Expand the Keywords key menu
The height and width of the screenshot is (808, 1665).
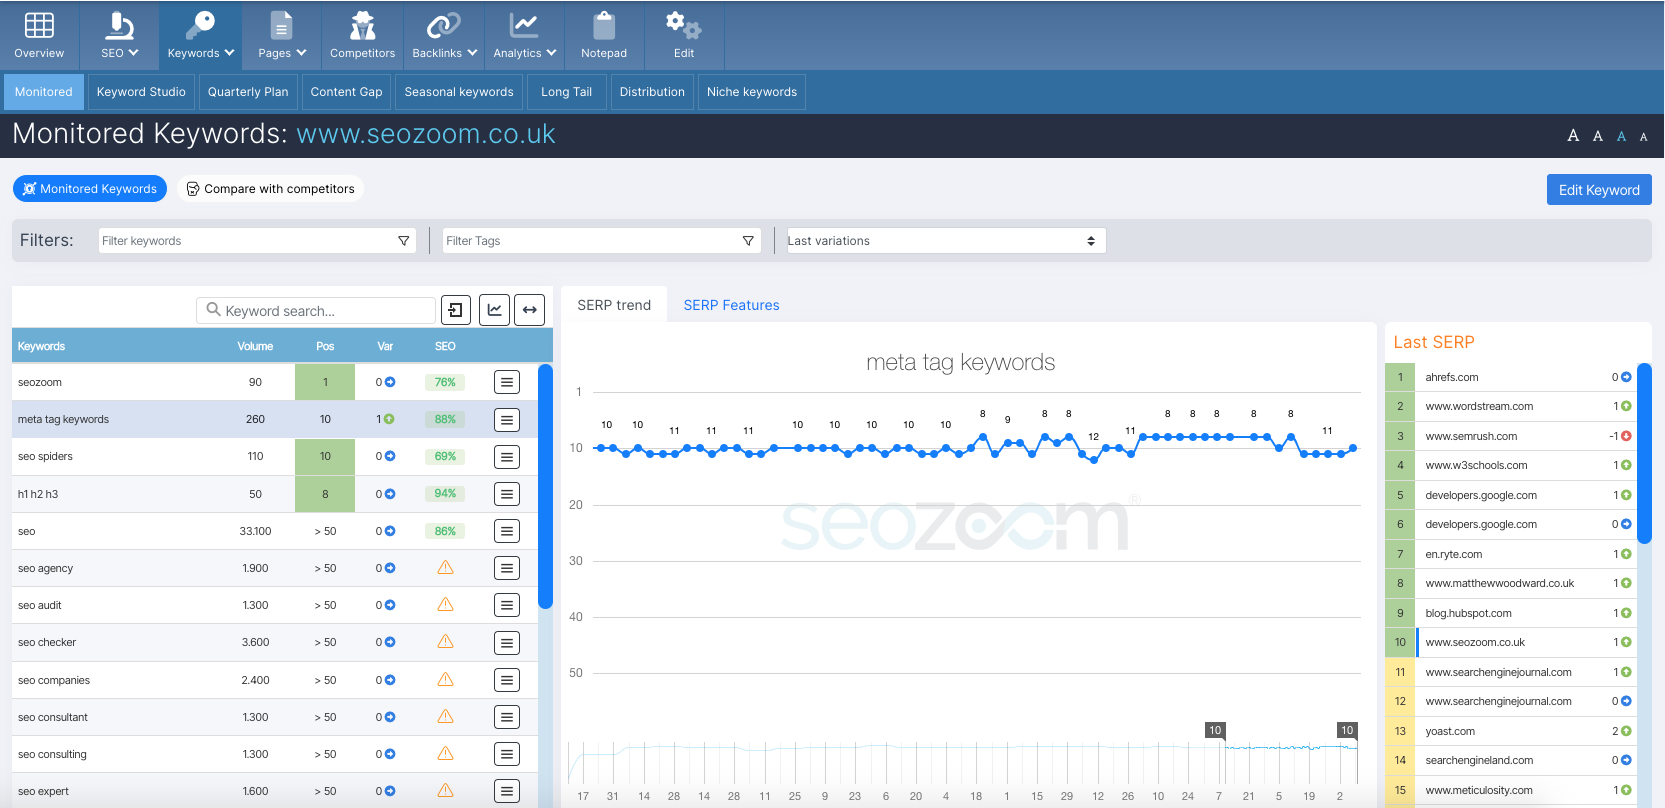point(200,35)
